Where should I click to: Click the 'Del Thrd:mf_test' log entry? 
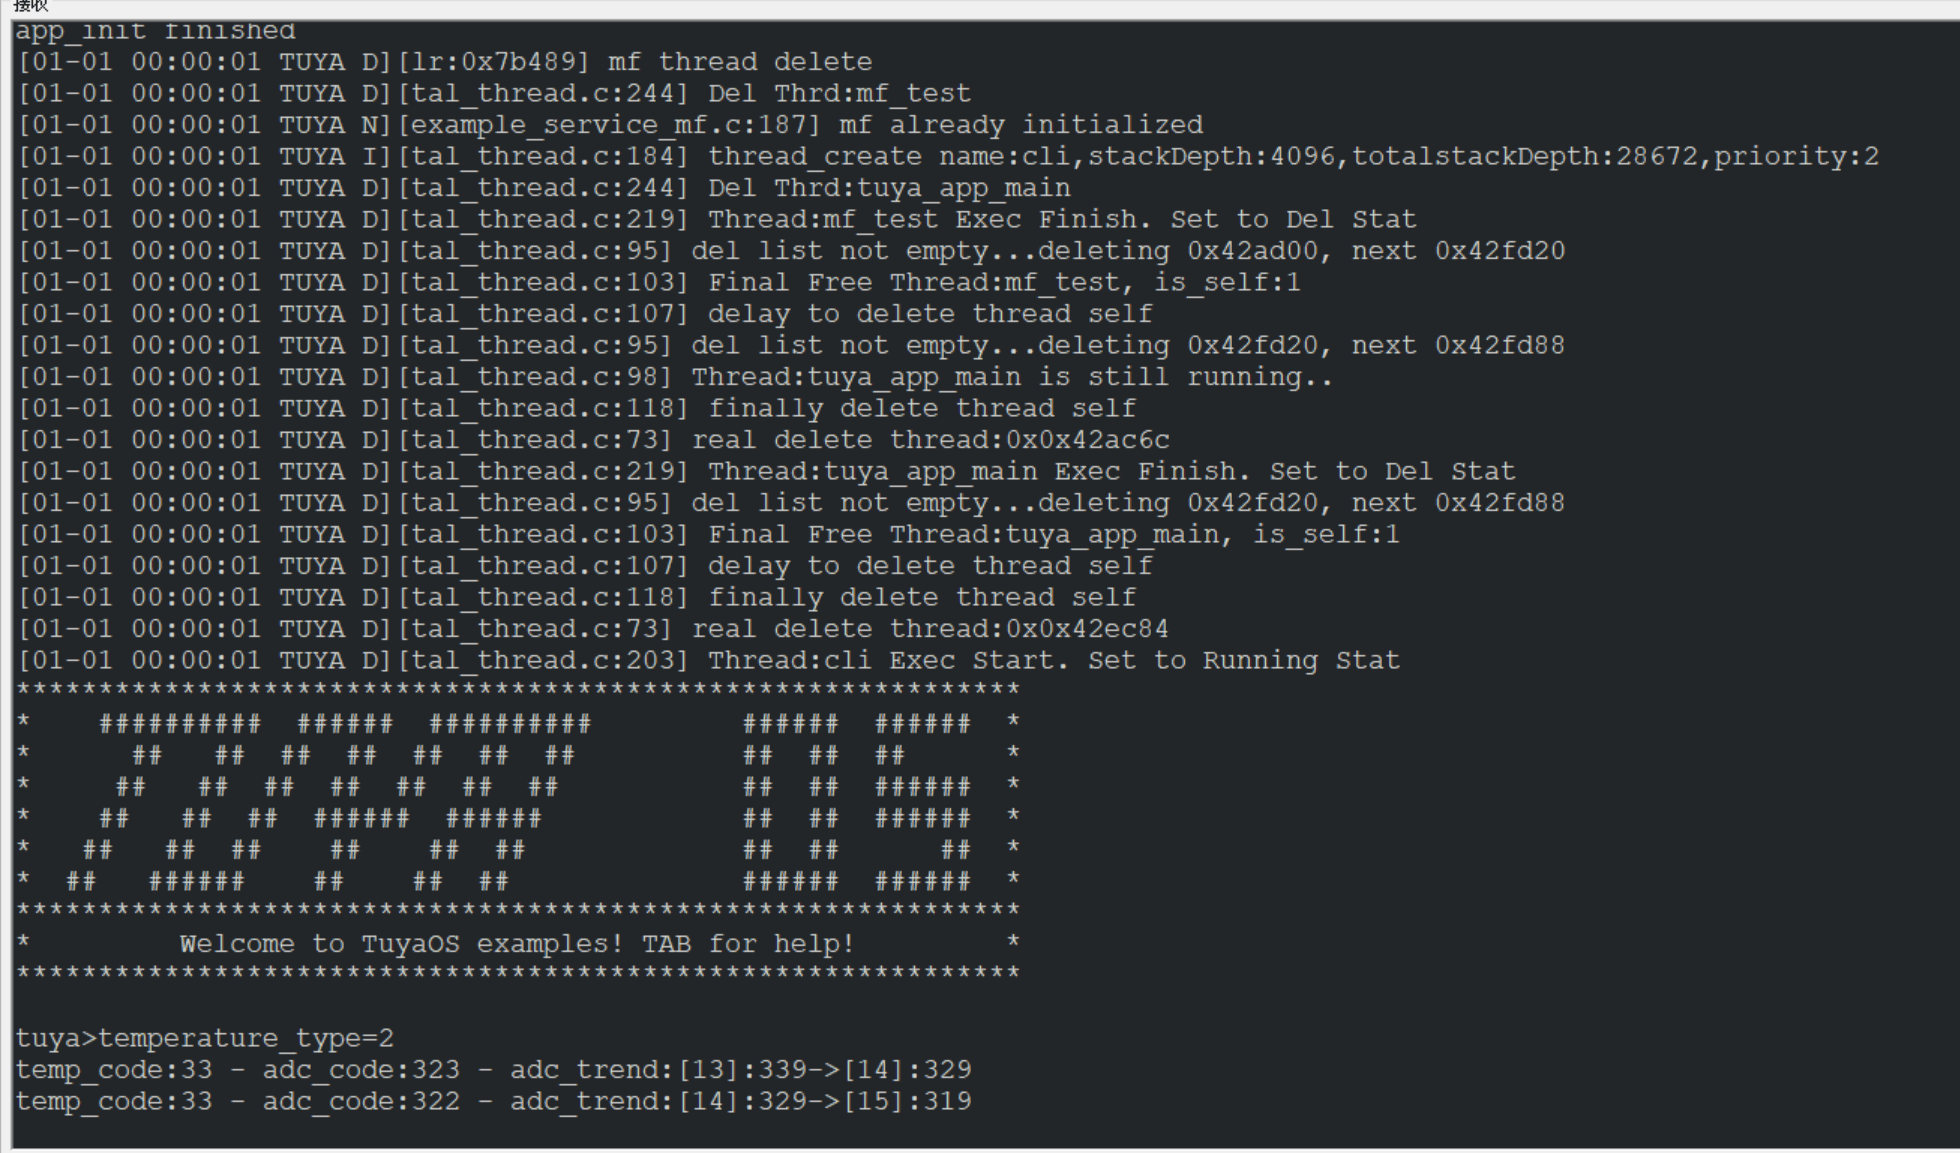coord(495,93)
